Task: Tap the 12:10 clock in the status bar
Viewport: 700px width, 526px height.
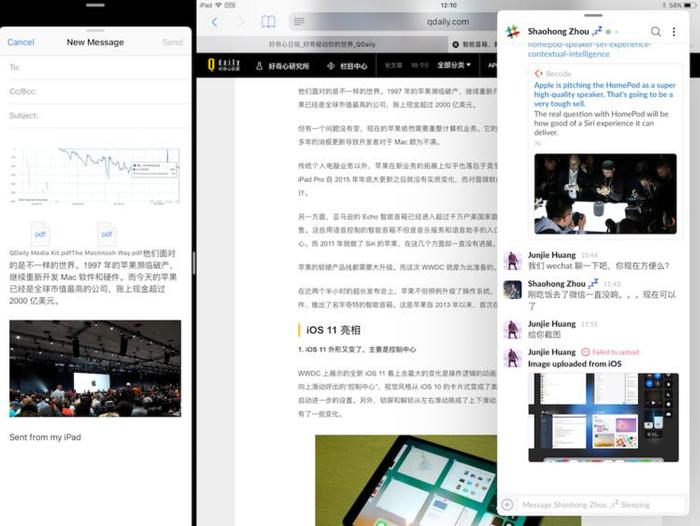Action: [x=448, y=5]
